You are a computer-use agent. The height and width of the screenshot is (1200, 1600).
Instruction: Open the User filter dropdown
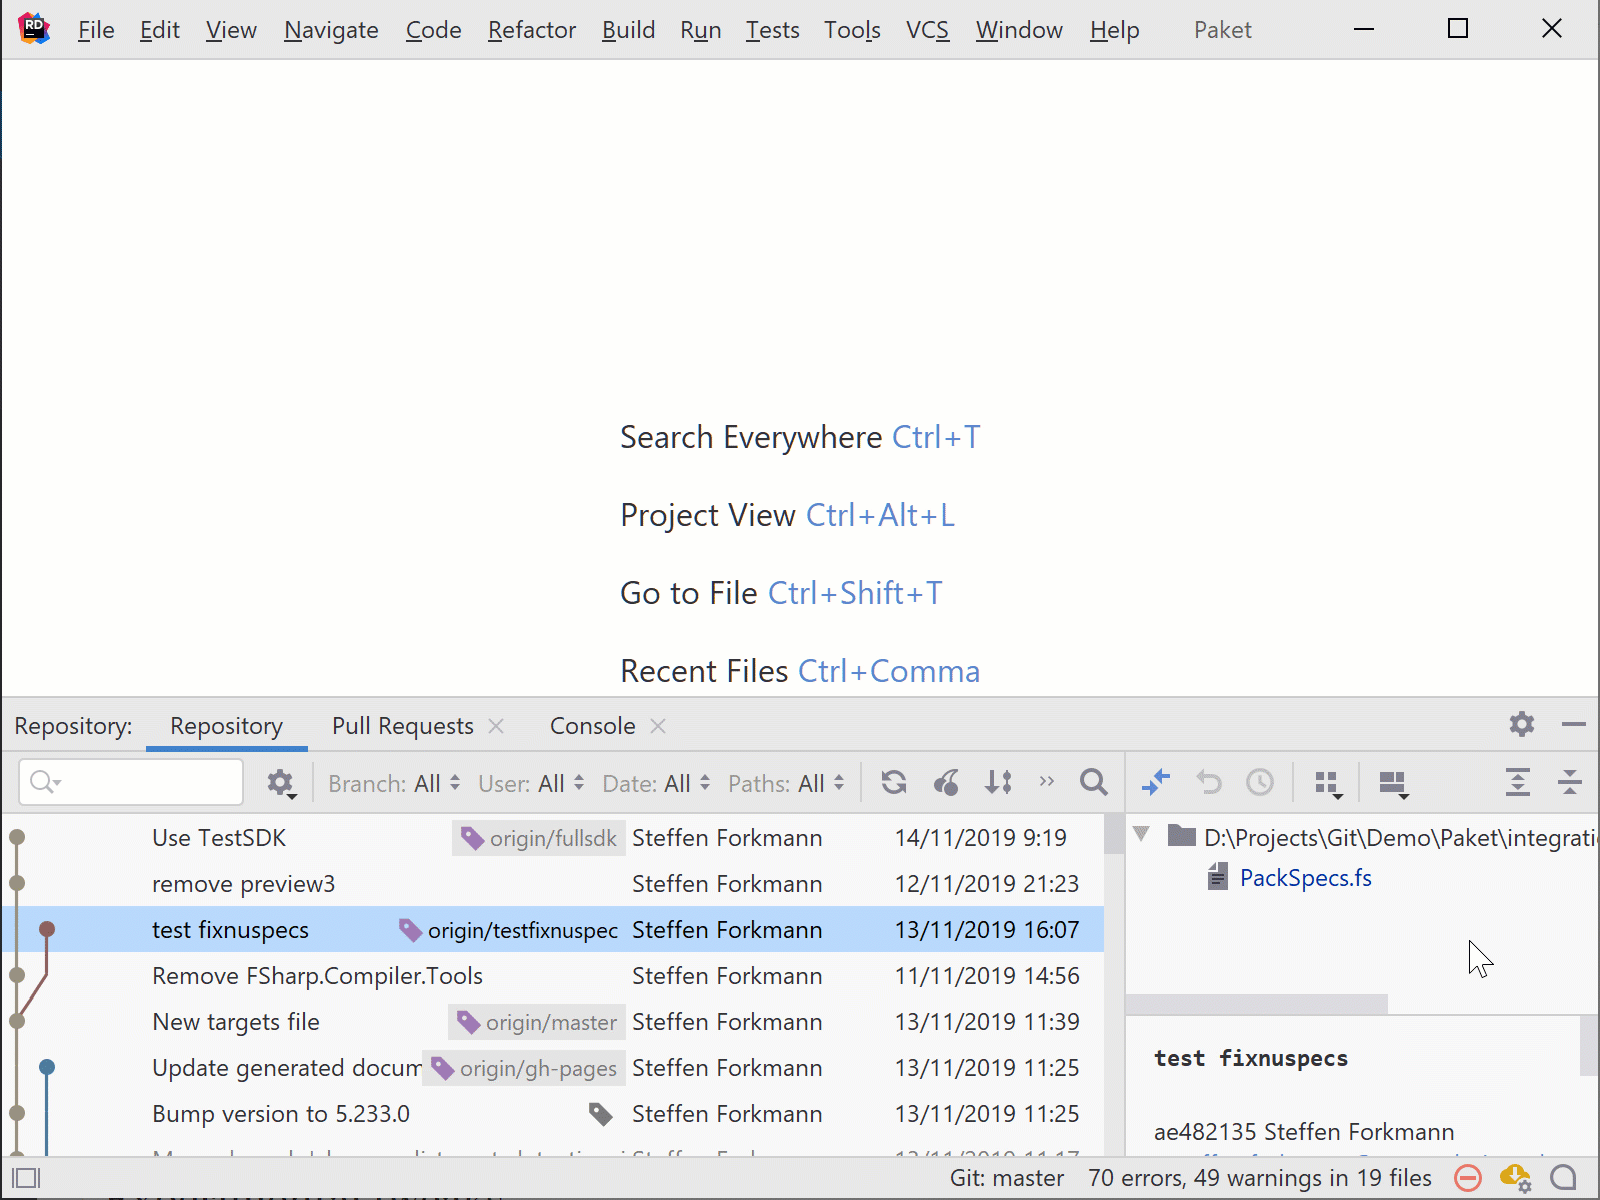[531, 784]
